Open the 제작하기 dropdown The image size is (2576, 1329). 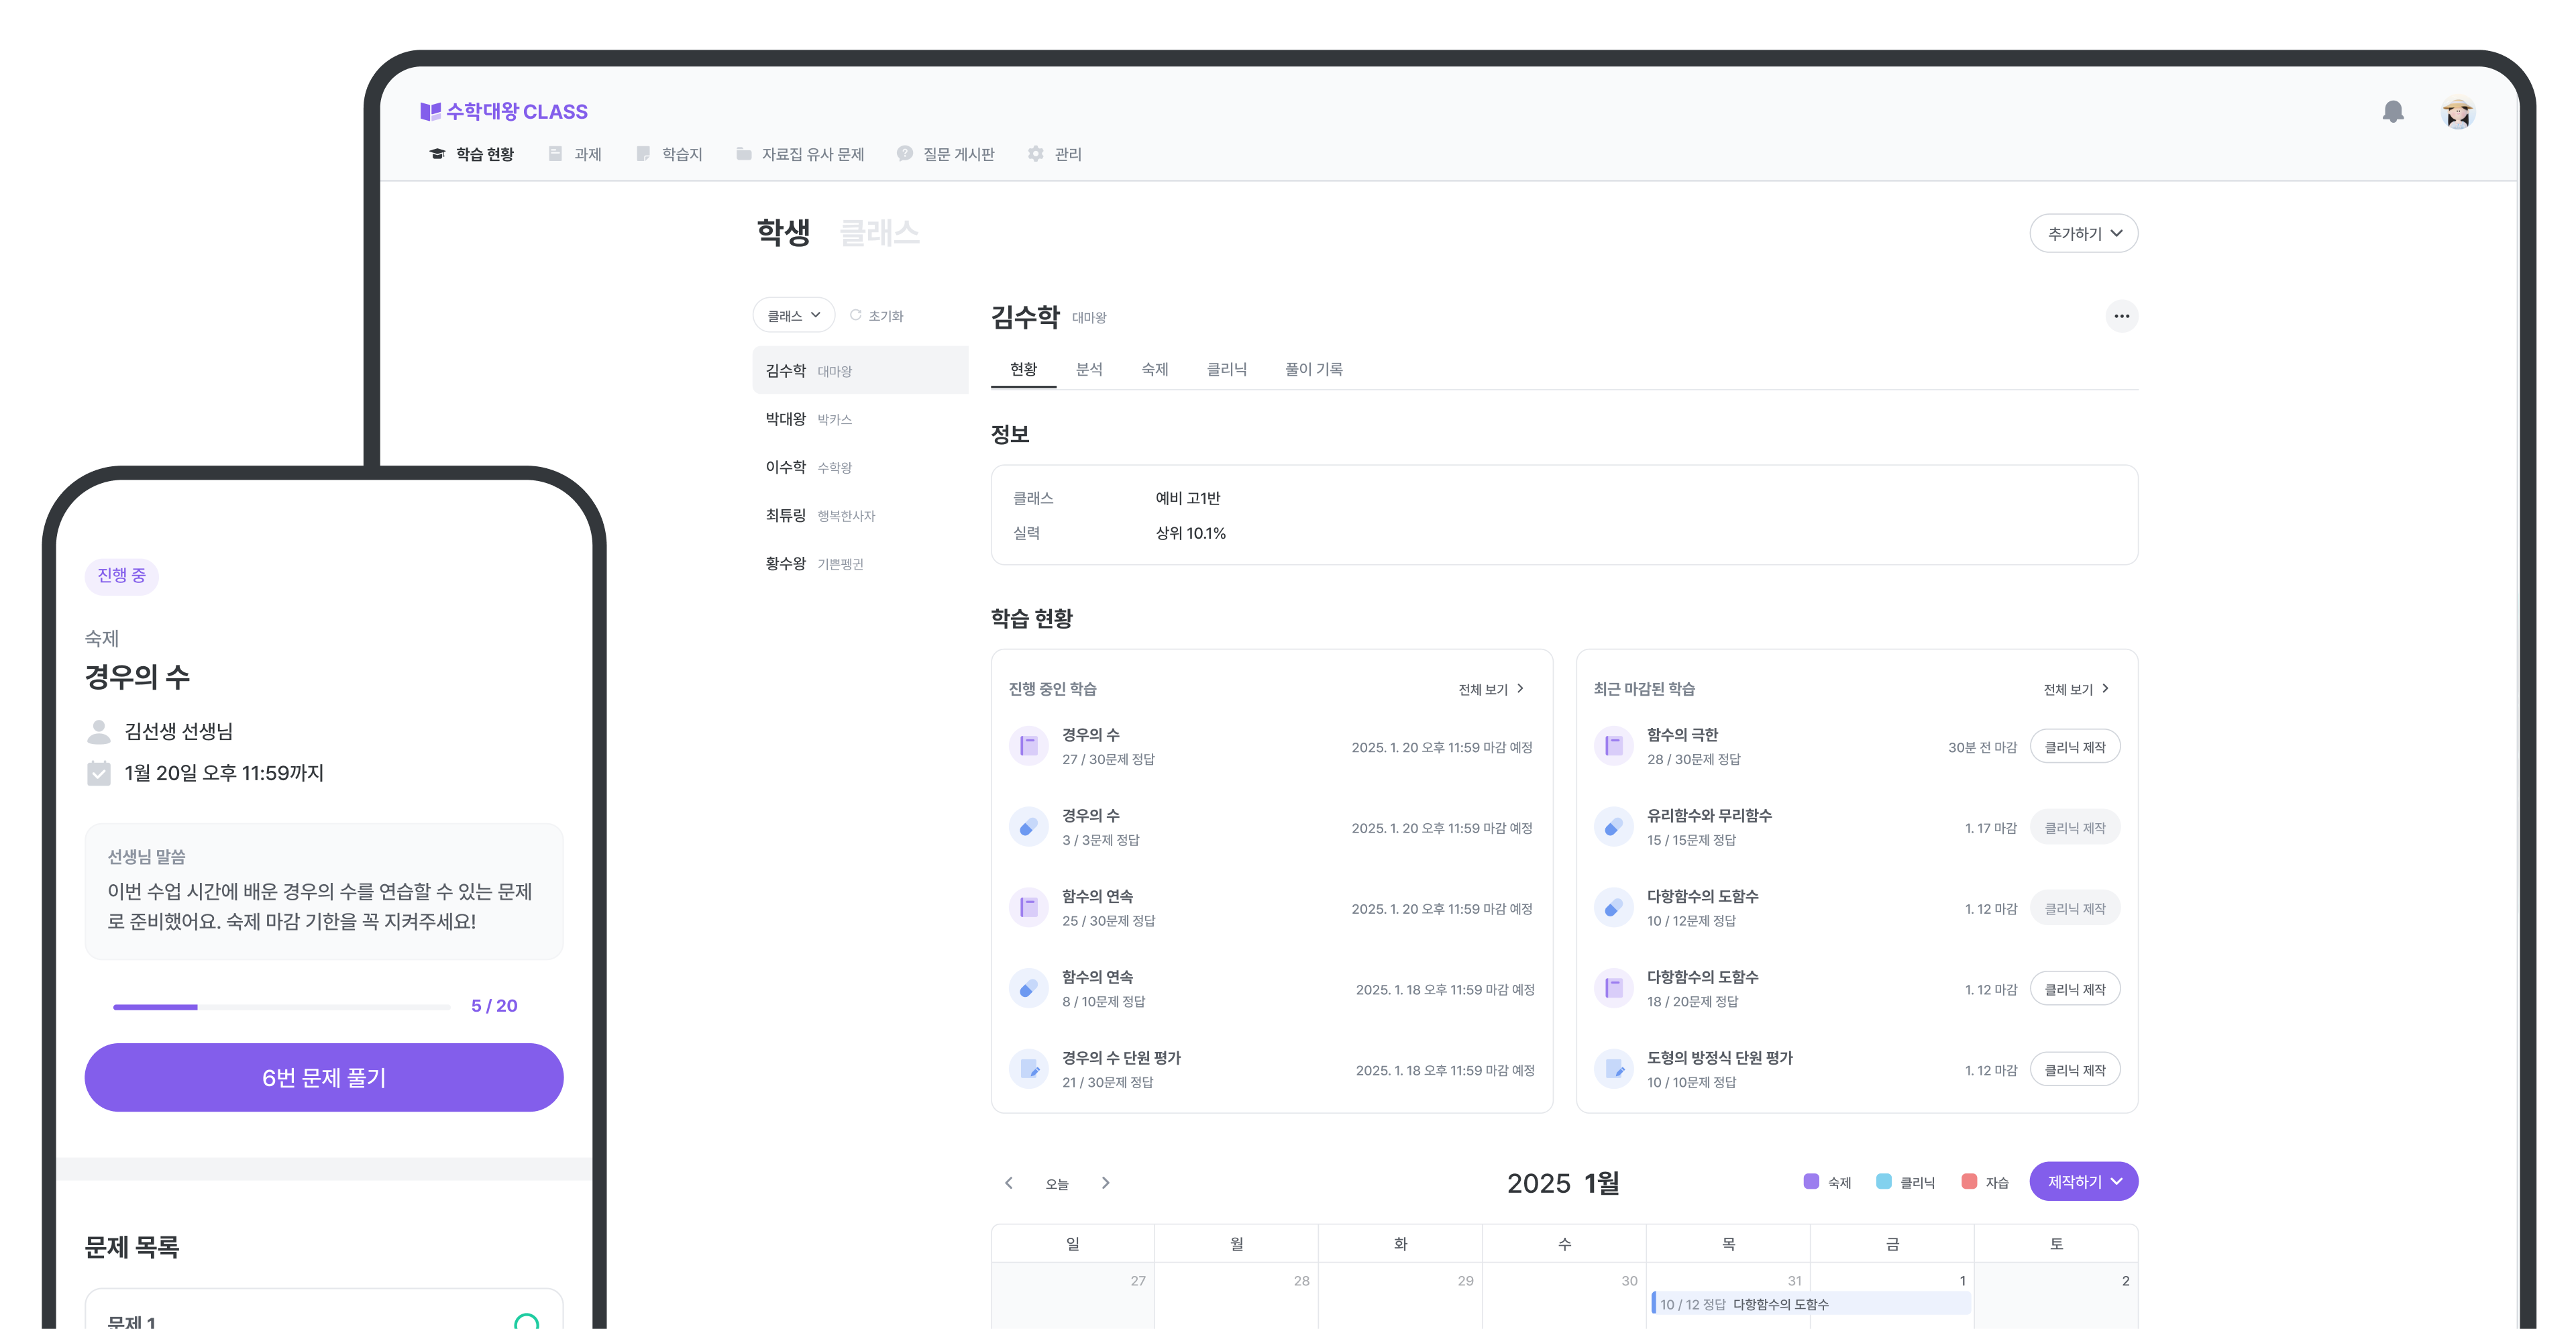tap(2083, 1181)
